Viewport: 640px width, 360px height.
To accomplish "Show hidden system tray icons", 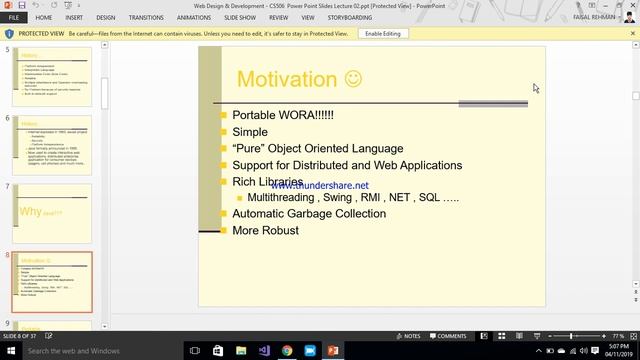I will point(539,351).
